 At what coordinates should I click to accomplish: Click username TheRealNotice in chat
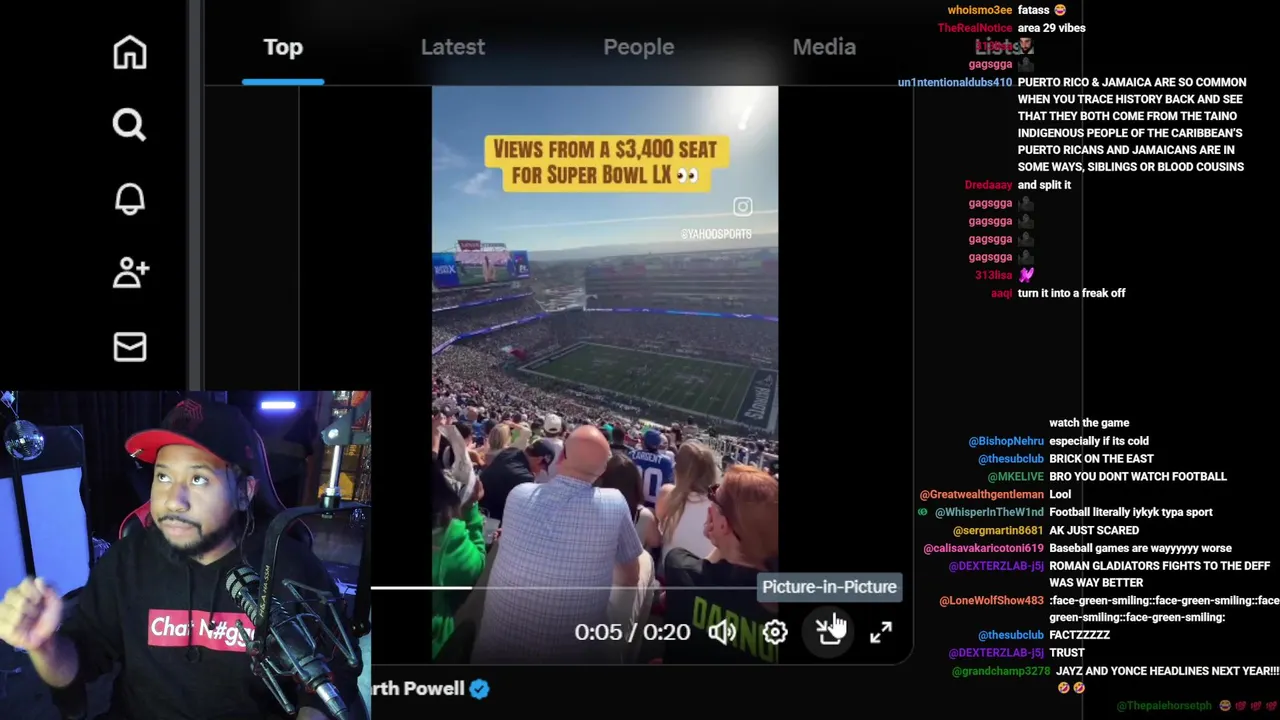click(975, 28)
